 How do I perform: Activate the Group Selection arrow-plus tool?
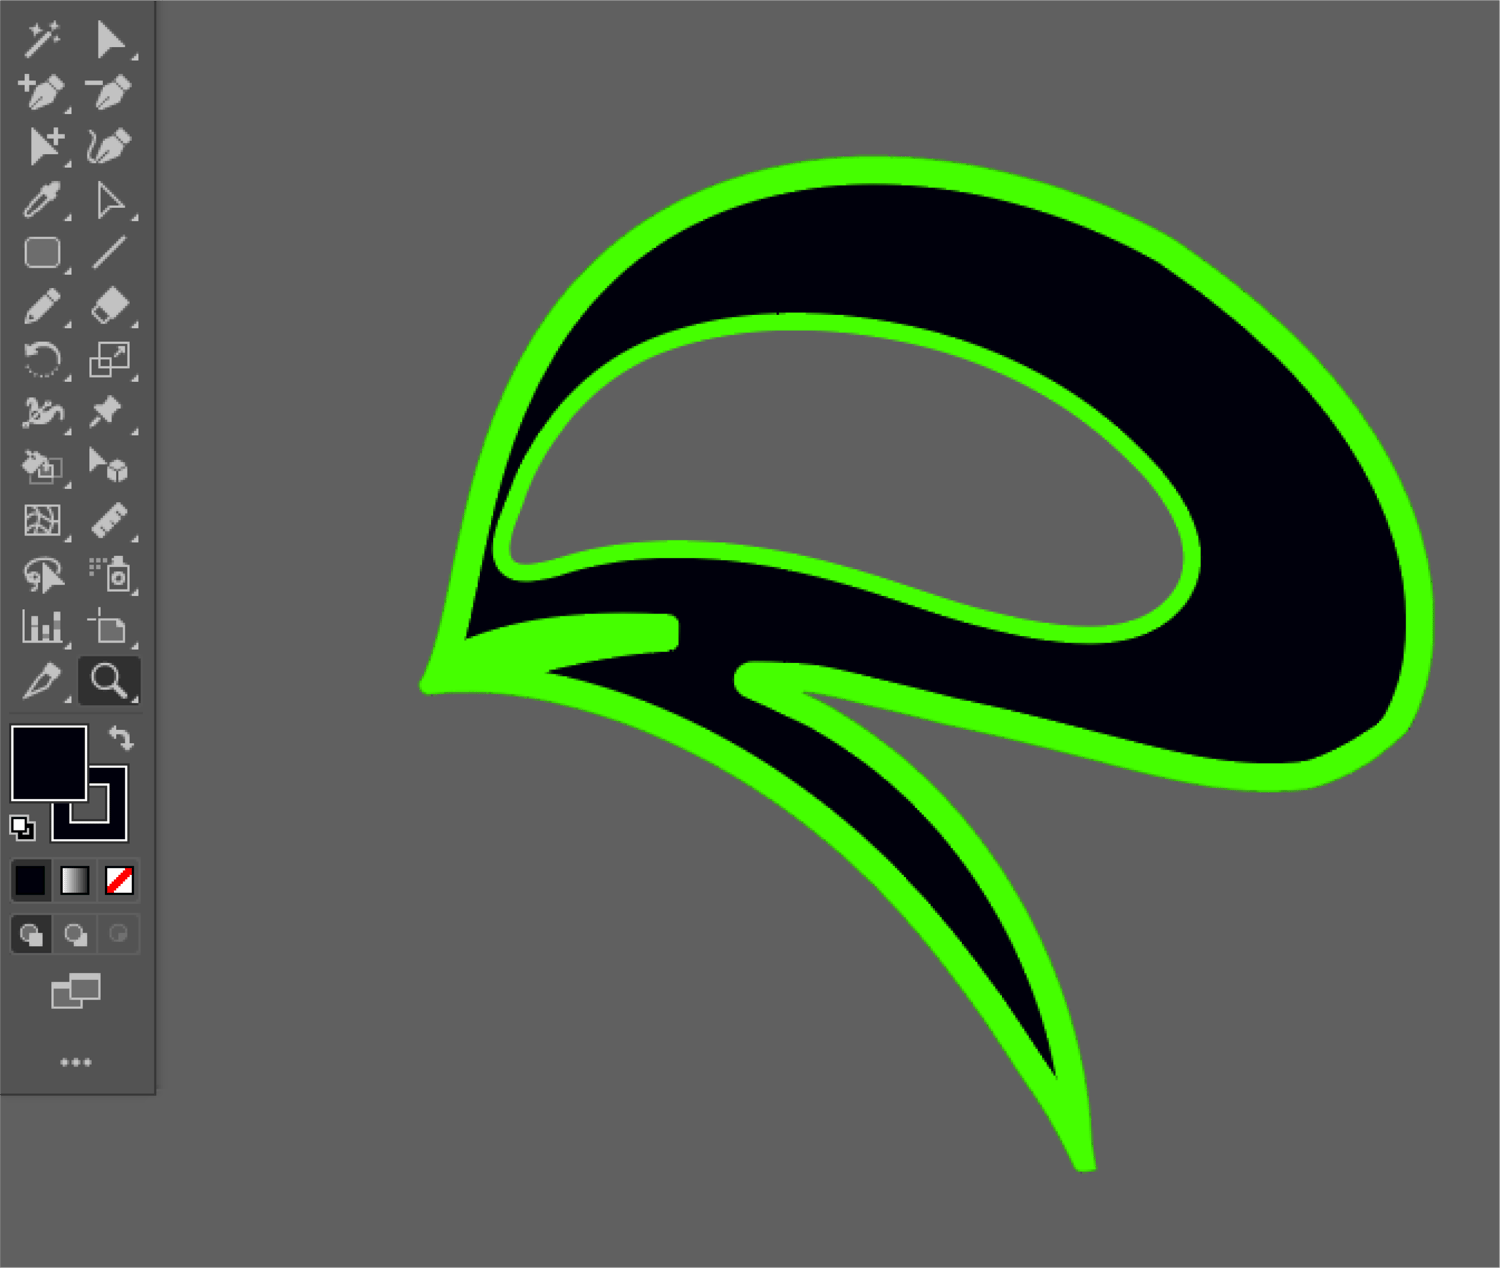45,147
